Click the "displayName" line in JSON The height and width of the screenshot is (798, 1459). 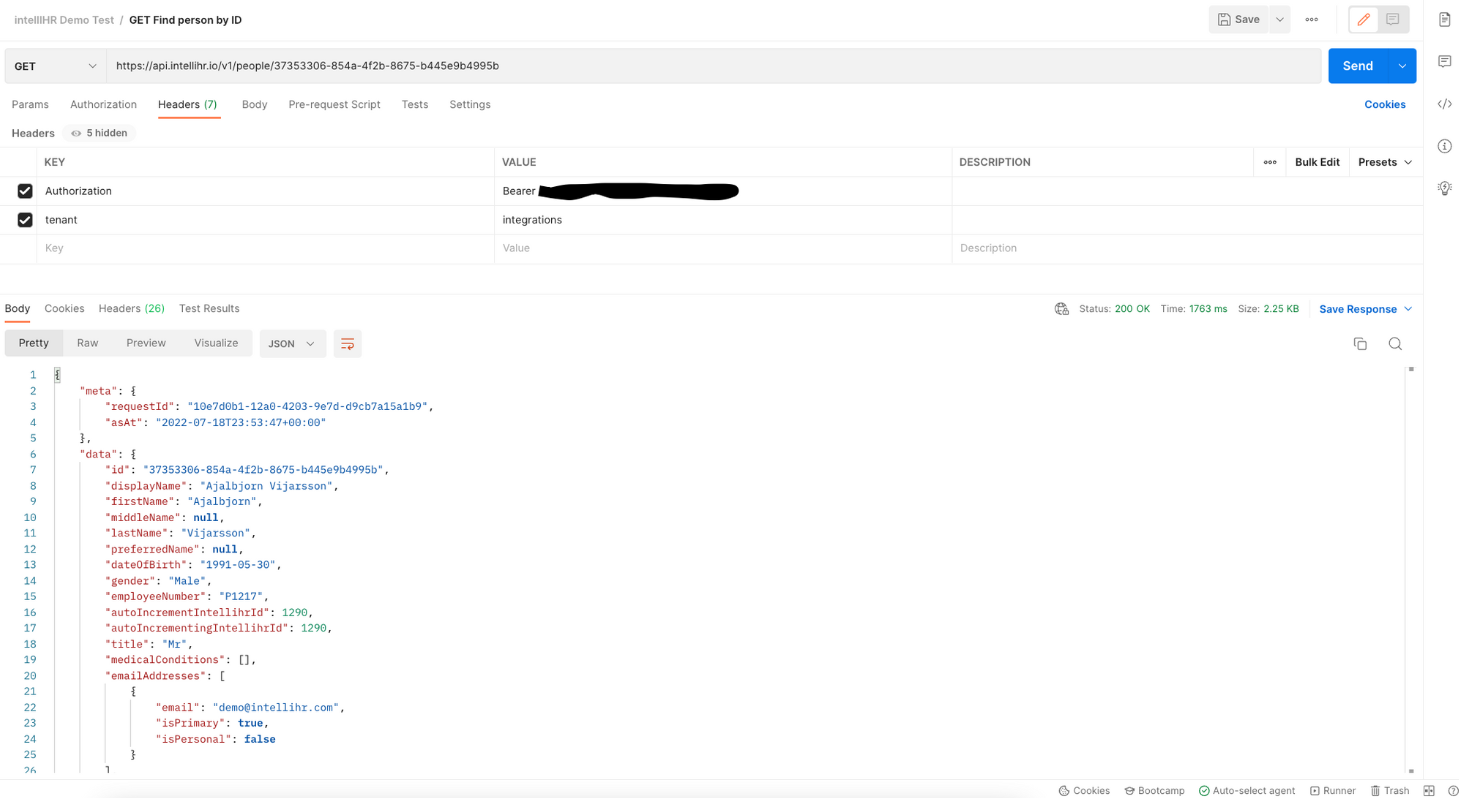[221, 486]
